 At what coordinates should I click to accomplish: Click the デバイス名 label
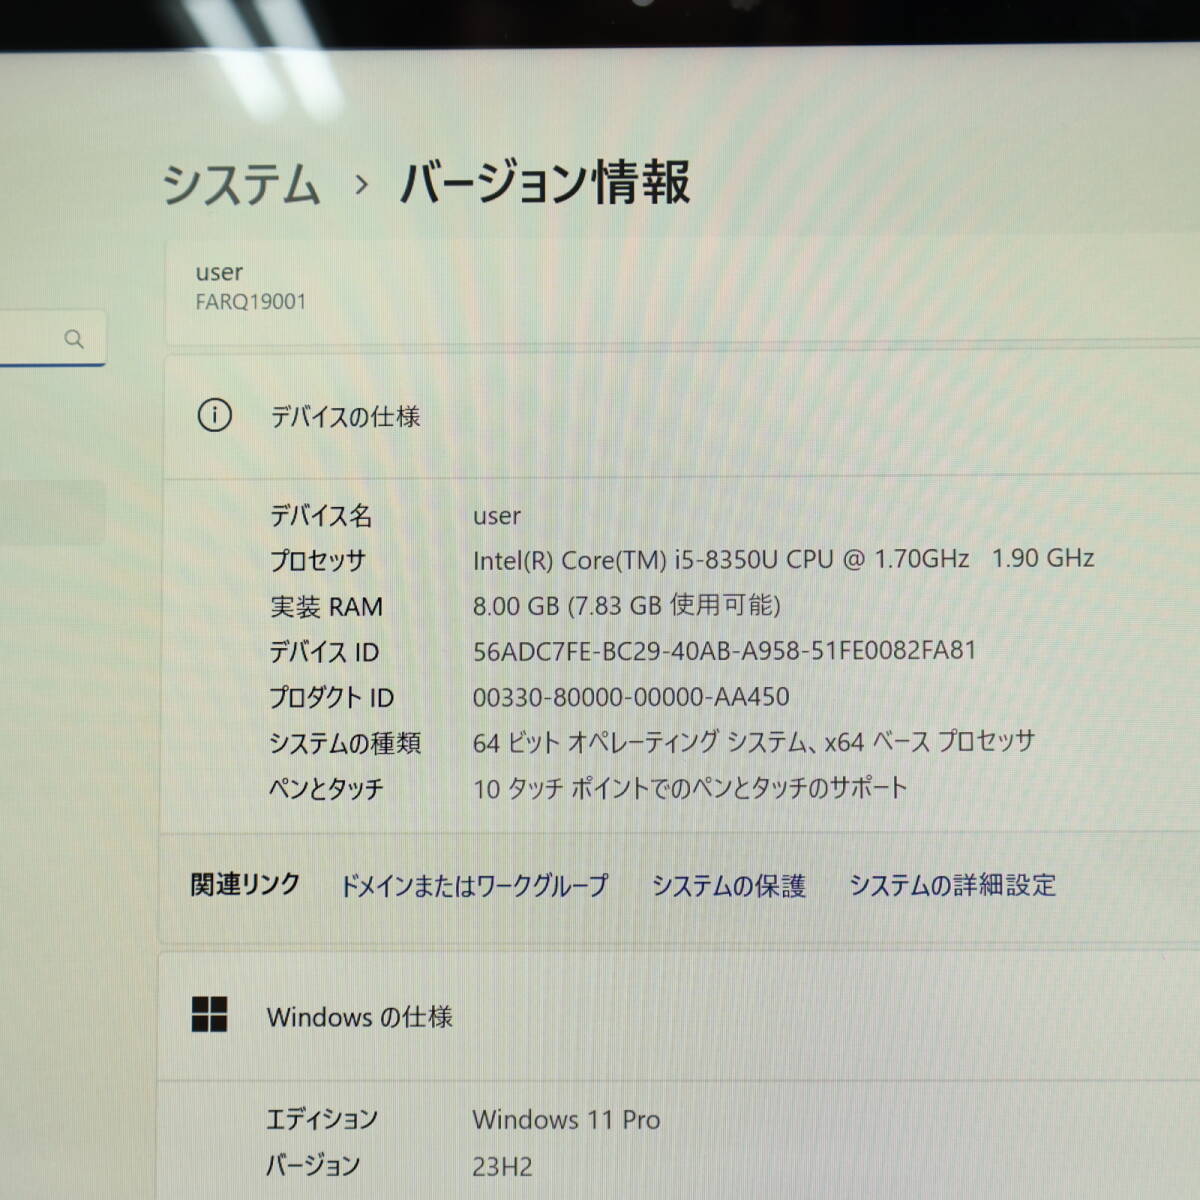(x=321, y=516)
